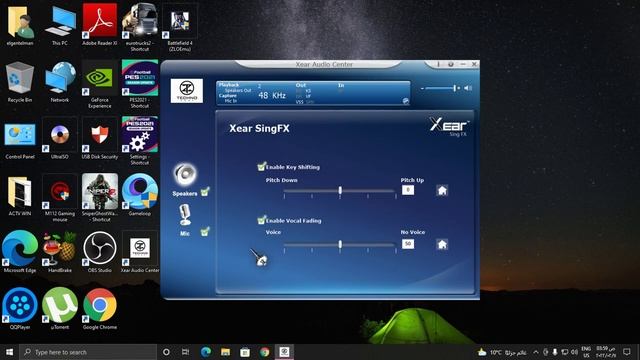640x360 pixels.
Task: Select M112 Gaming mouse desktop icon
Action: click(x=60, y=198)
